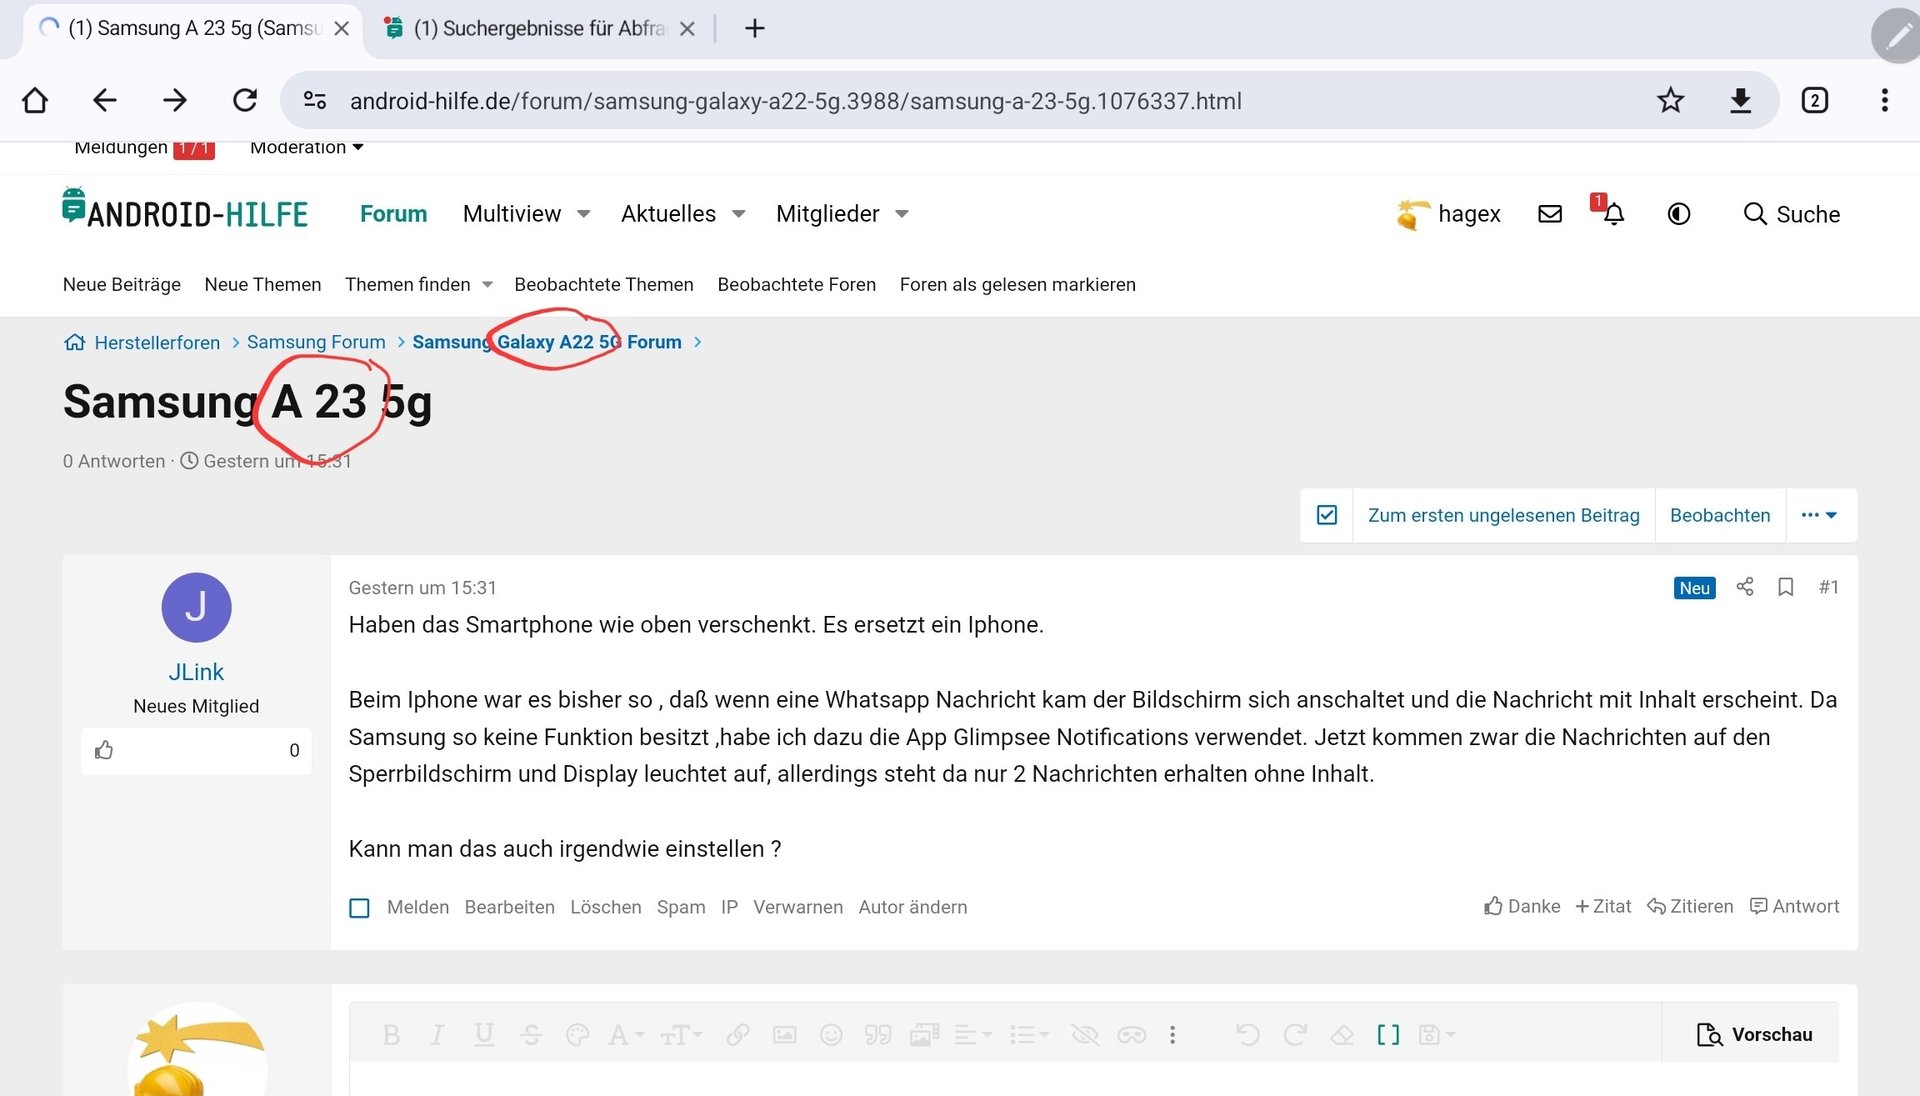
Task: Open Beobachtete Foren
Action: pos(797,285)
